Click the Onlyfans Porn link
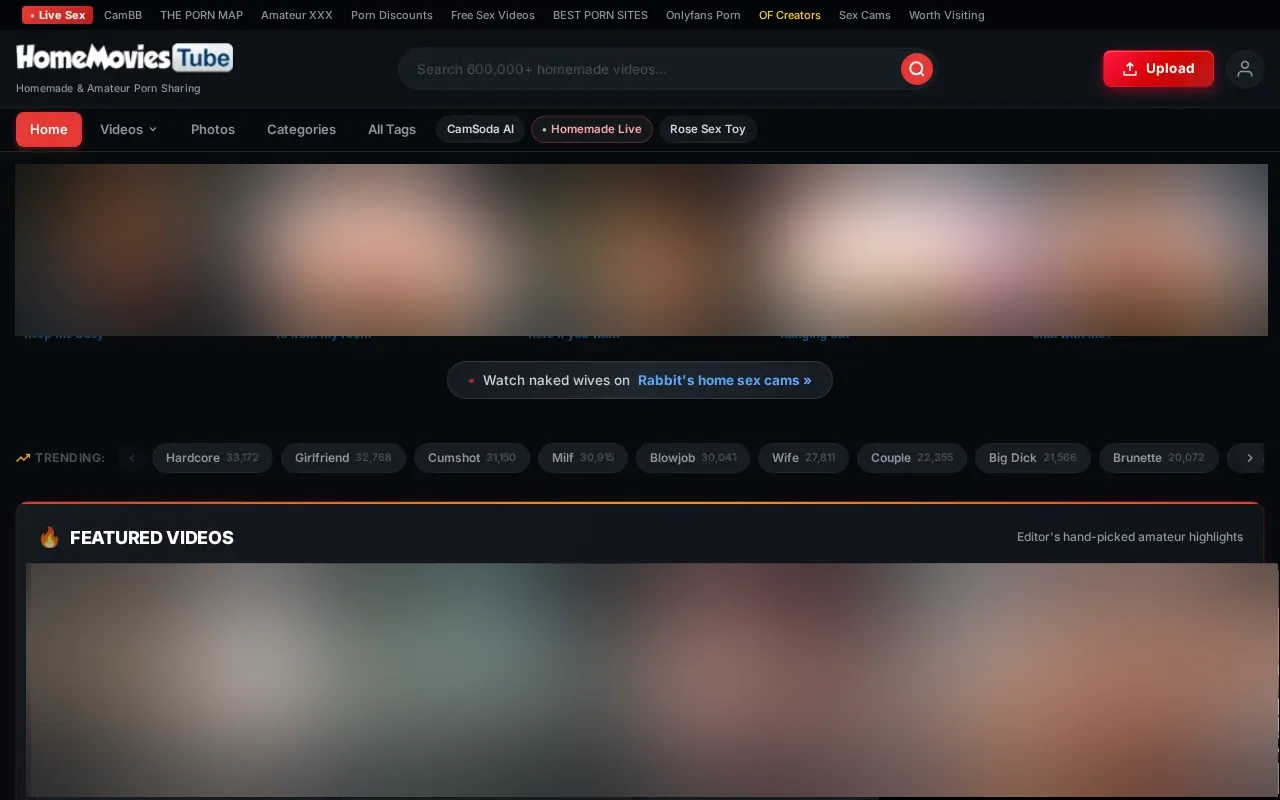This screenshot has height=800, width=1280. click(703, 15)
